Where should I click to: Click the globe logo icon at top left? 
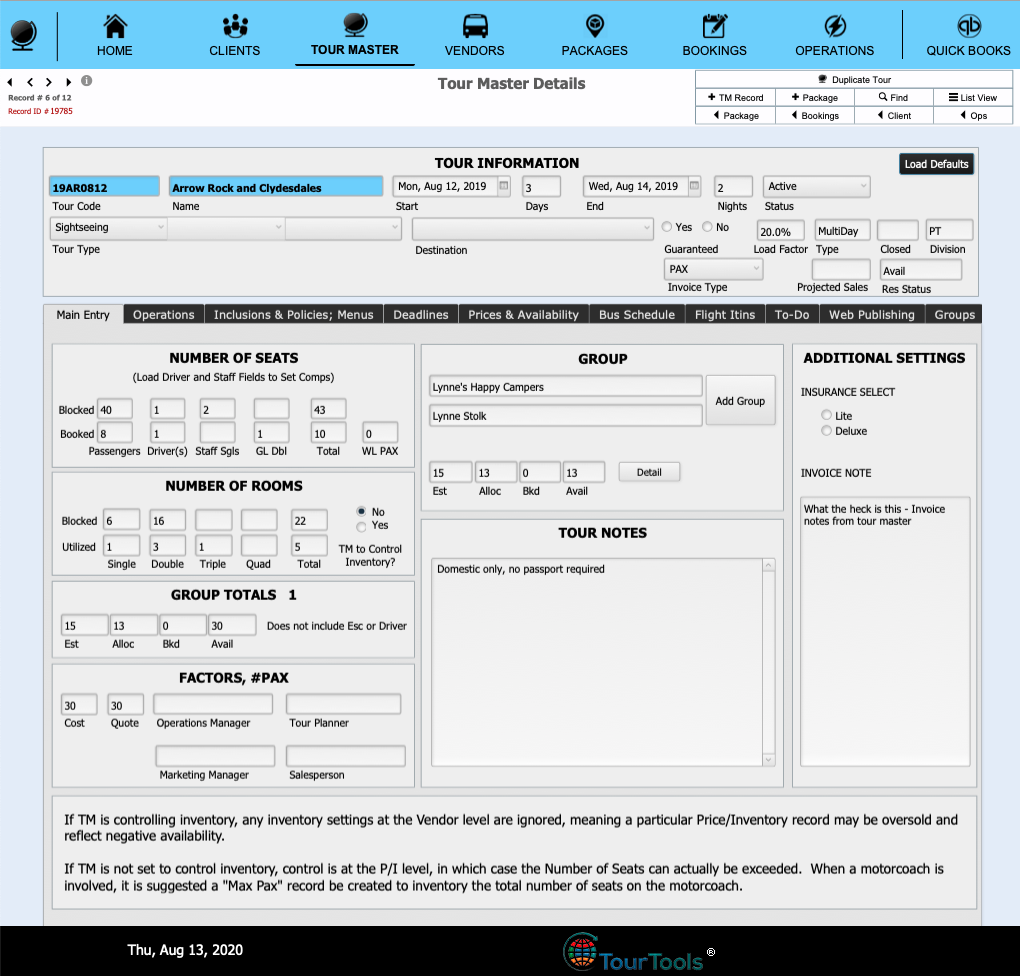pos(24,34)
